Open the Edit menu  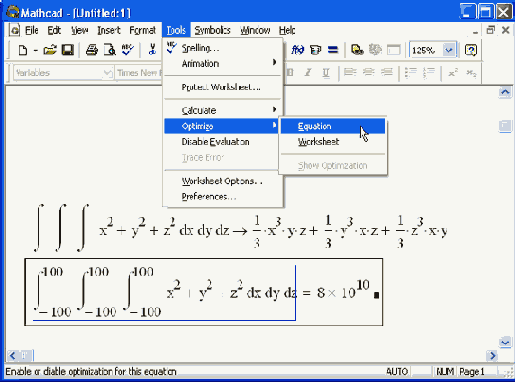54,30
